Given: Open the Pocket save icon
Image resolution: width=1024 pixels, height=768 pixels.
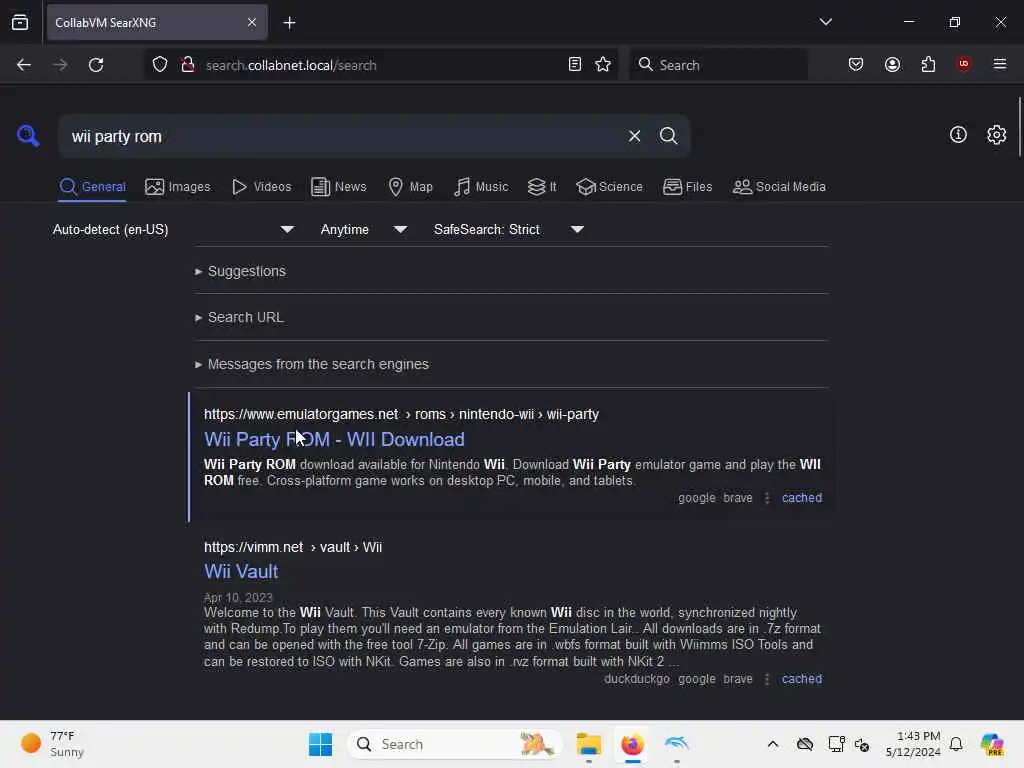Looking at the screenshot, I should (x=856, y=65).
